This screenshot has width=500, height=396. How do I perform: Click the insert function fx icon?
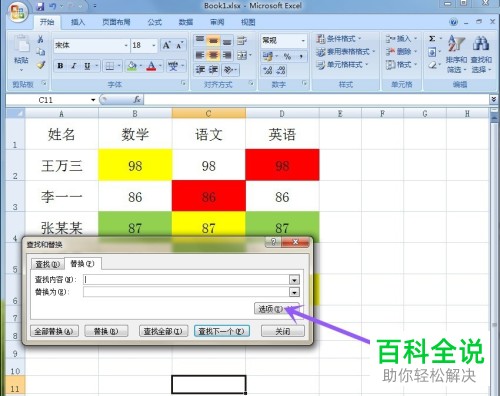(136, 99)
